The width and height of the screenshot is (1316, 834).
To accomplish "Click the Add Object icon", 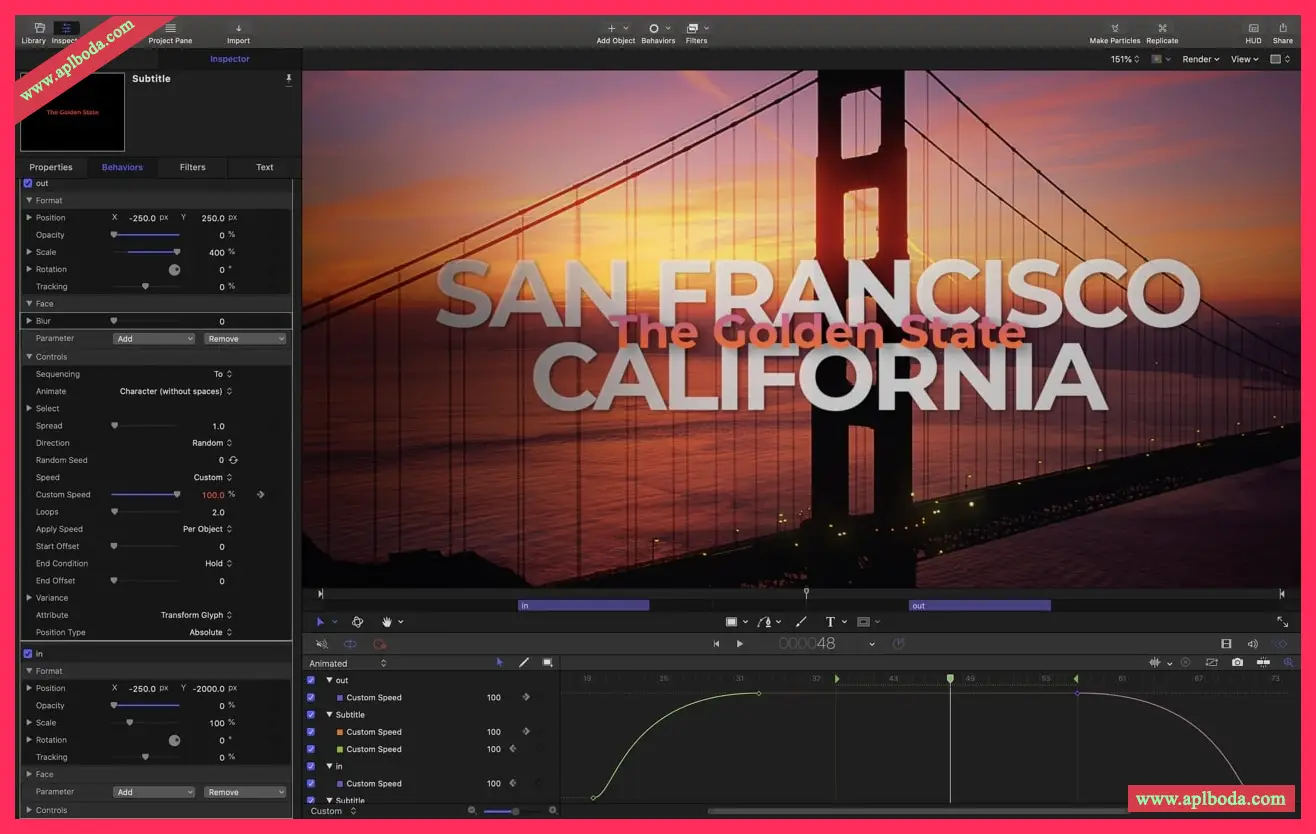I will [x=612, y=28].
